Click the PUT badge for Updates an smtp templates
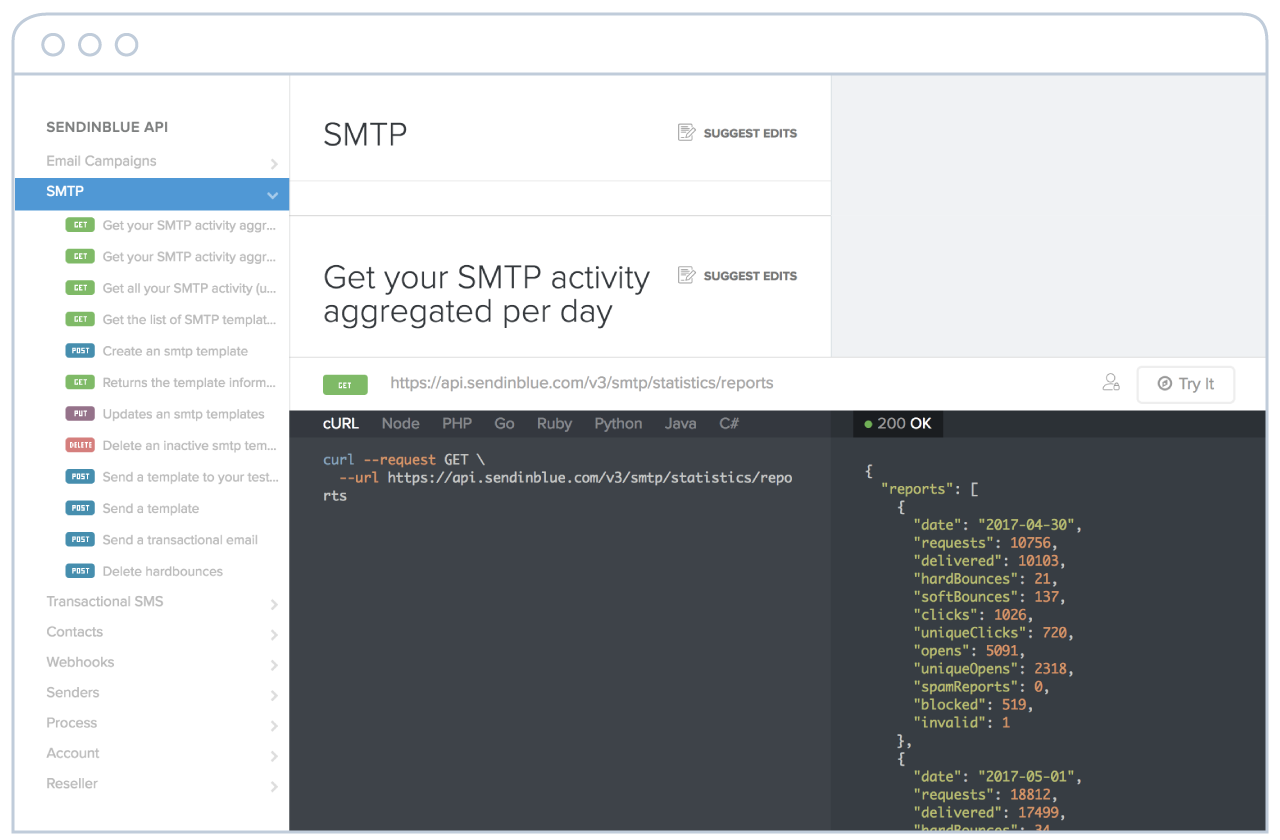Image resolution: width=1280 pixels, height=840 pixels. 80,414
